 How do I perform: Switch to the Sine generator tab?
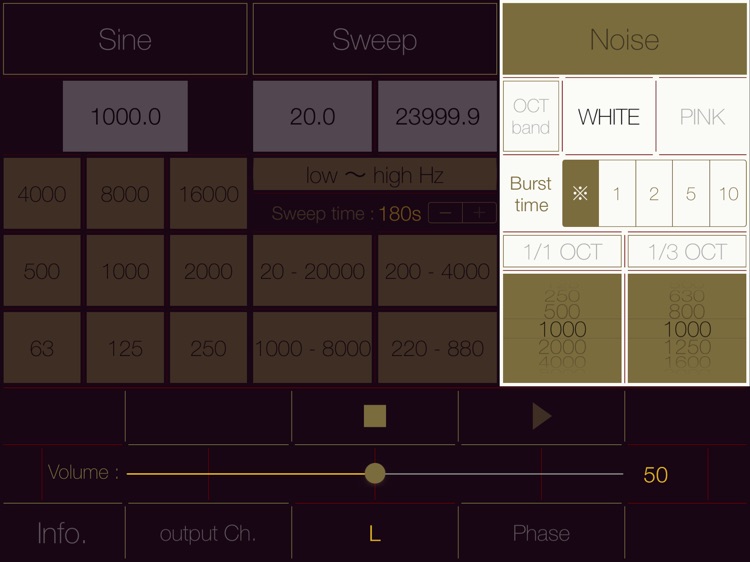click(125, 39)
